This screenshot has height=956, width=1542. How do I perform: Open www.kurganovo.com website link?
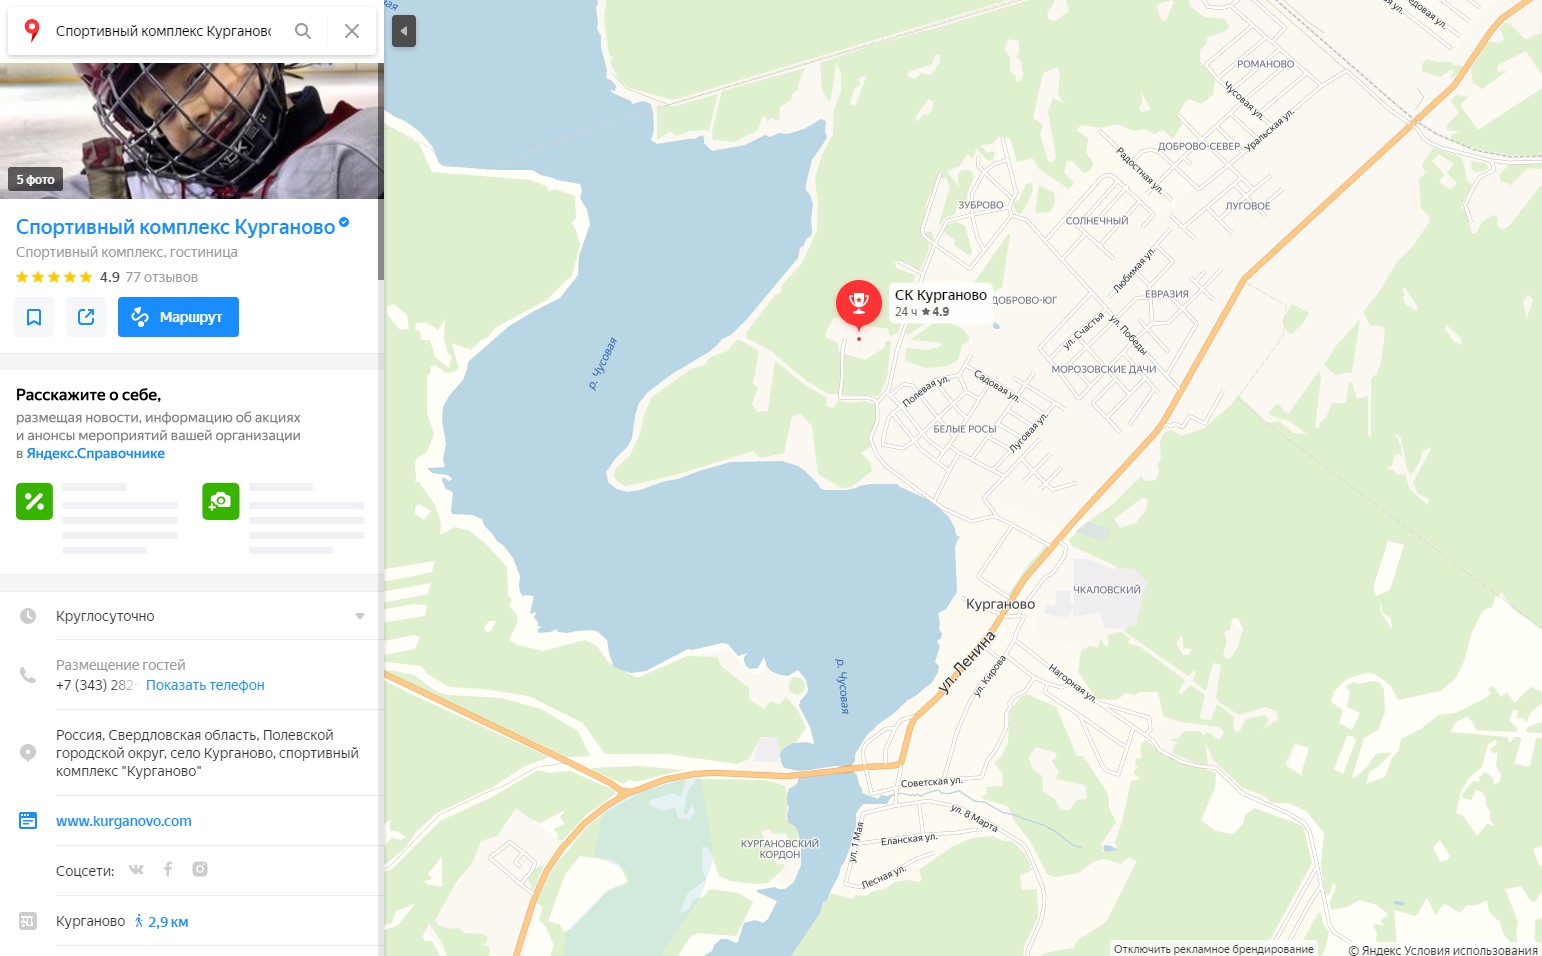click(124, 821)
